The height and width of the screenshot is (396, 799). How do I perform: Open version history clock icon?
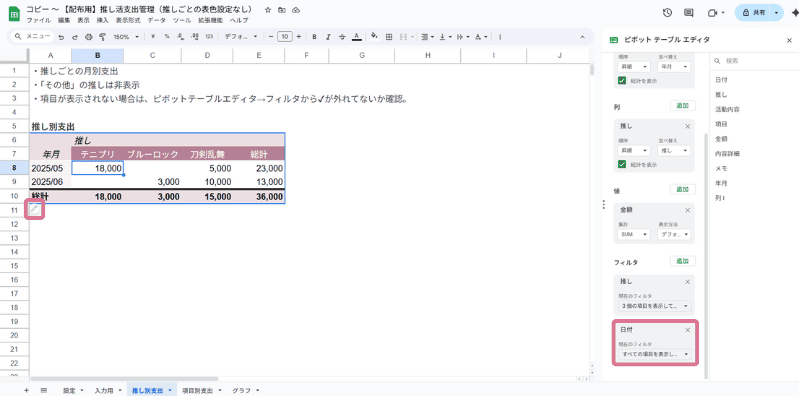pyautogui.click(x=667, y=13)
